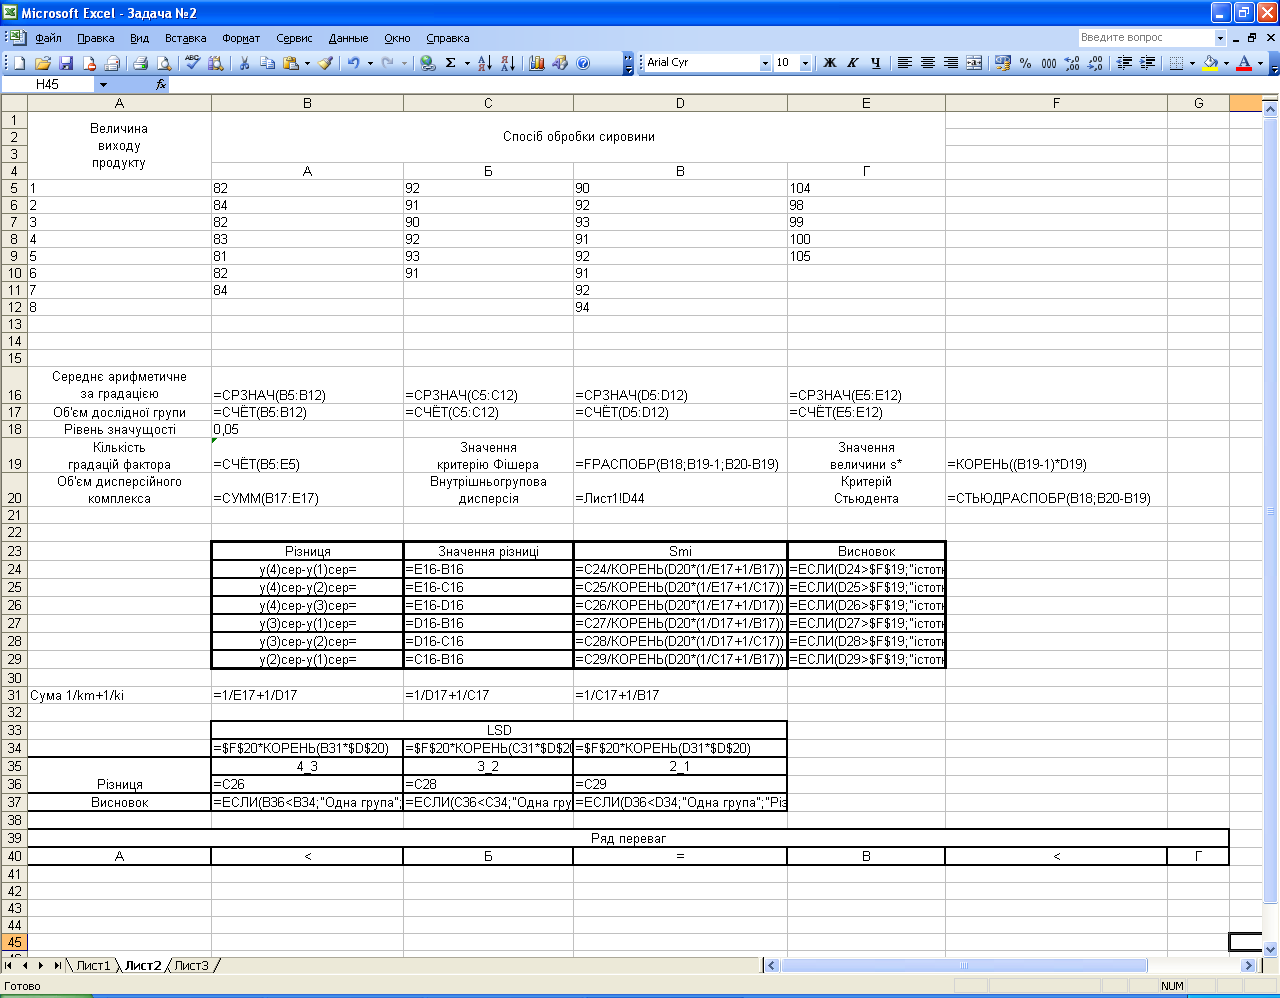Toggle italic К formatting
The image size is (1280, 998).
[x=852, y=63]
